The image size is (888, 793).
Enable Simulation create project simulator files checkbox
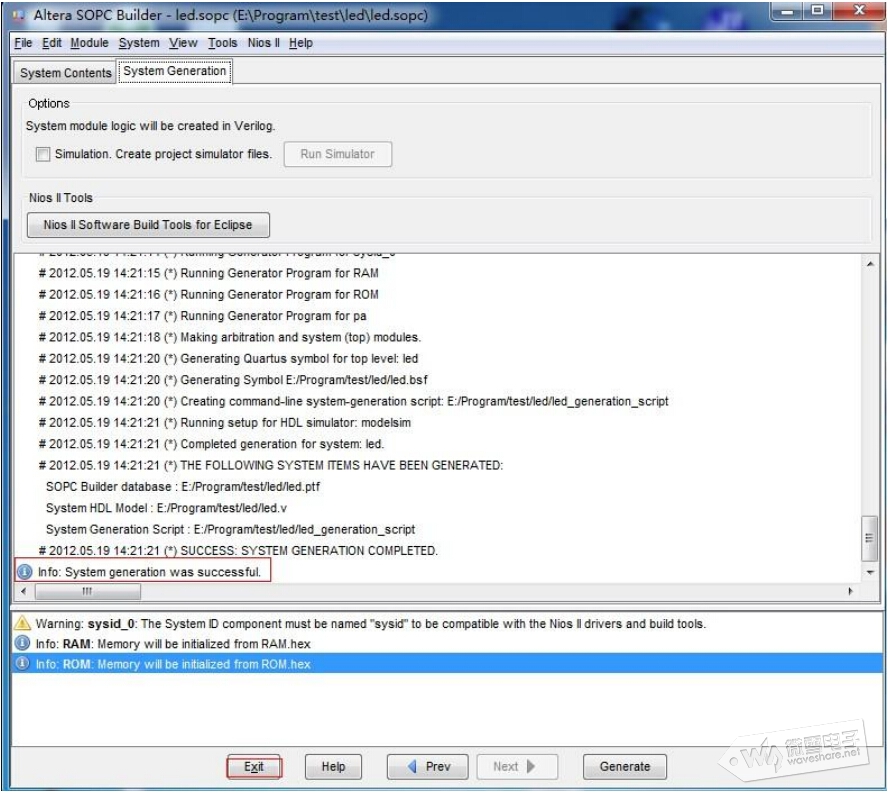click(x=42, y=154)
